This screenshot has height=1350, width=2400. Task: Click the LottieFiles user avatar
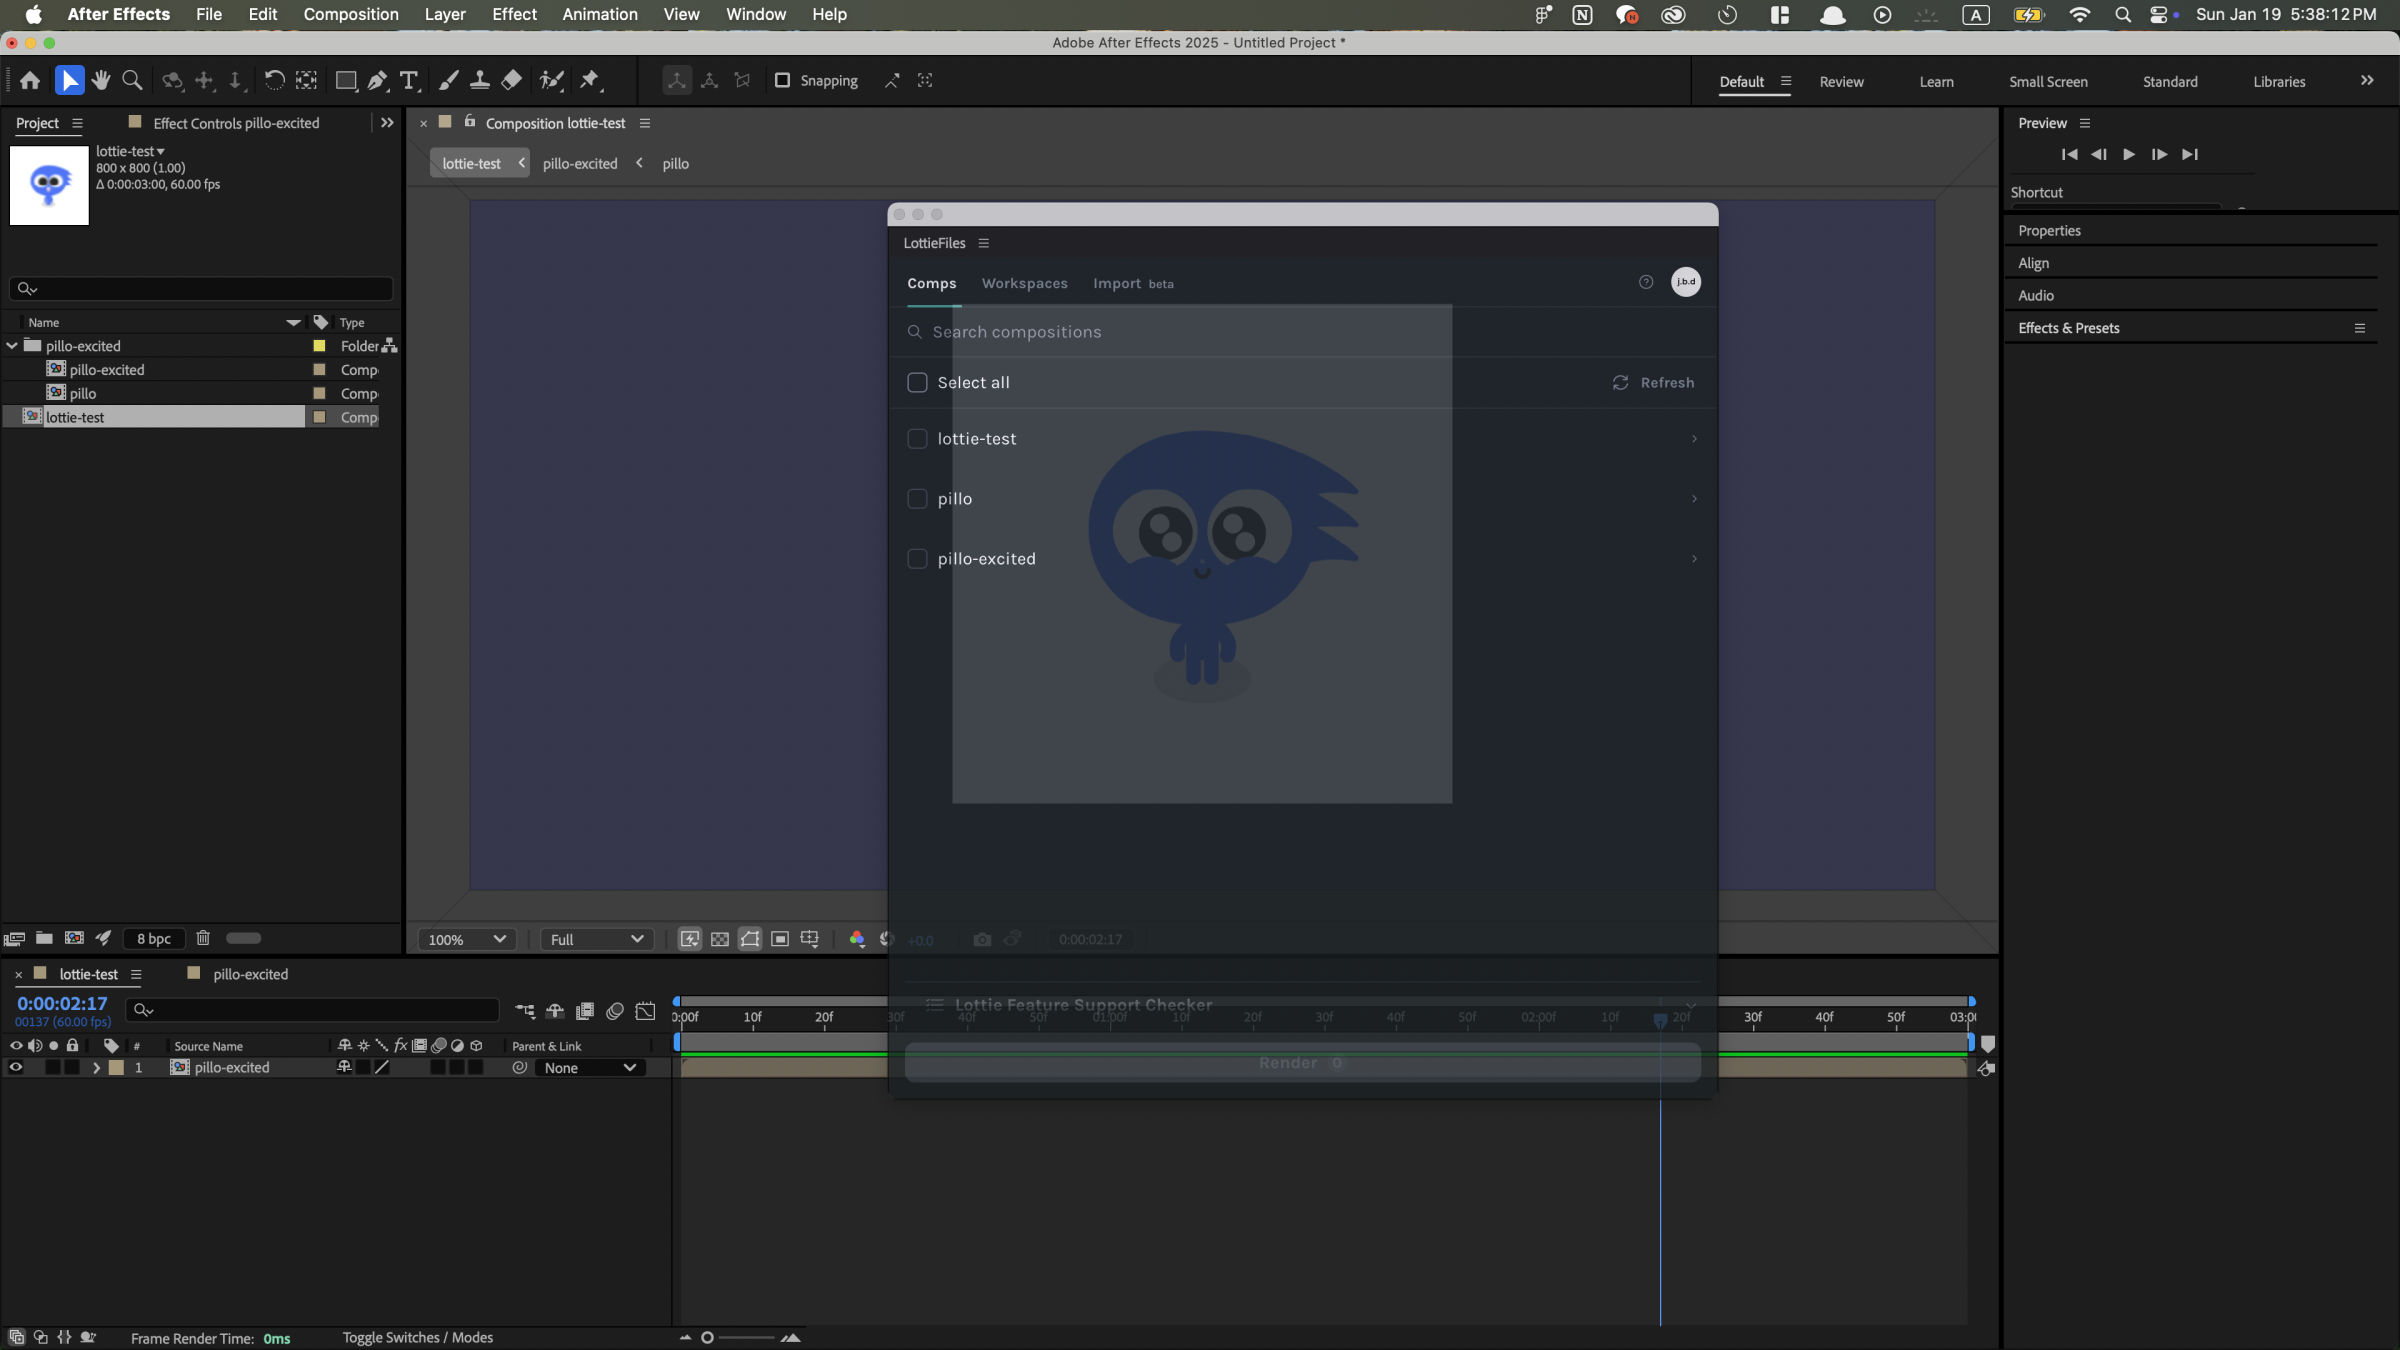[1686, 282]
